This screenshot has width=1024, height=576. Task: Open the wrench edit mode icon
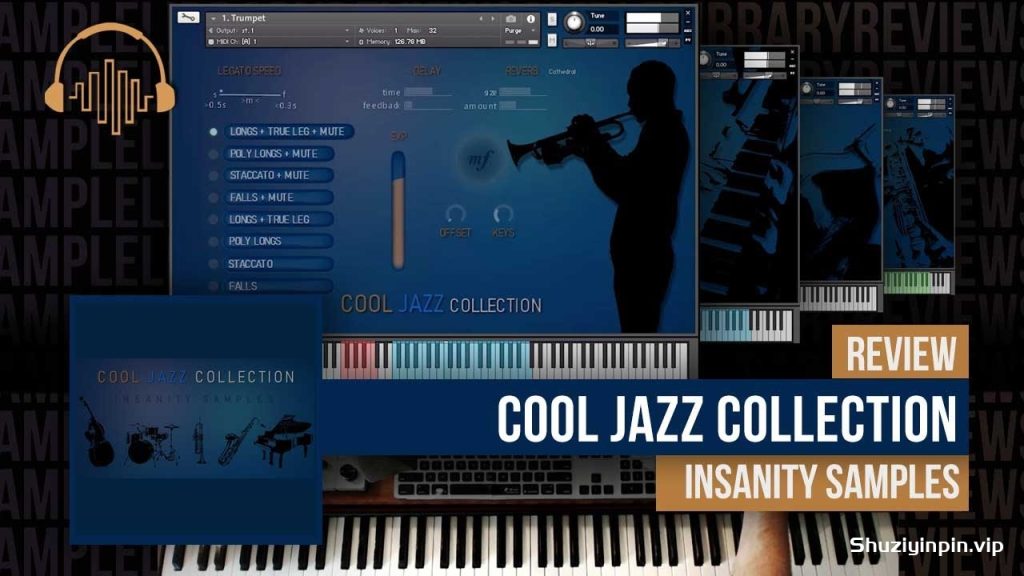click(188, 18)
